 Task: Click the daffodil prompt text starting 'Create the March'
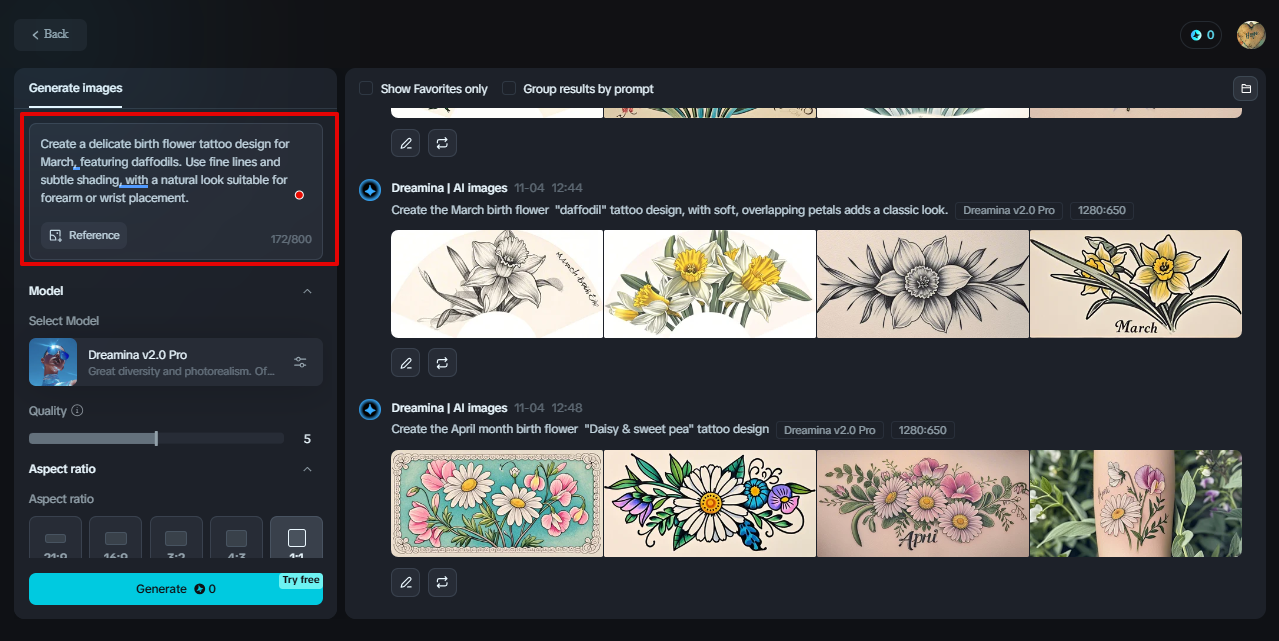(669, 210)
